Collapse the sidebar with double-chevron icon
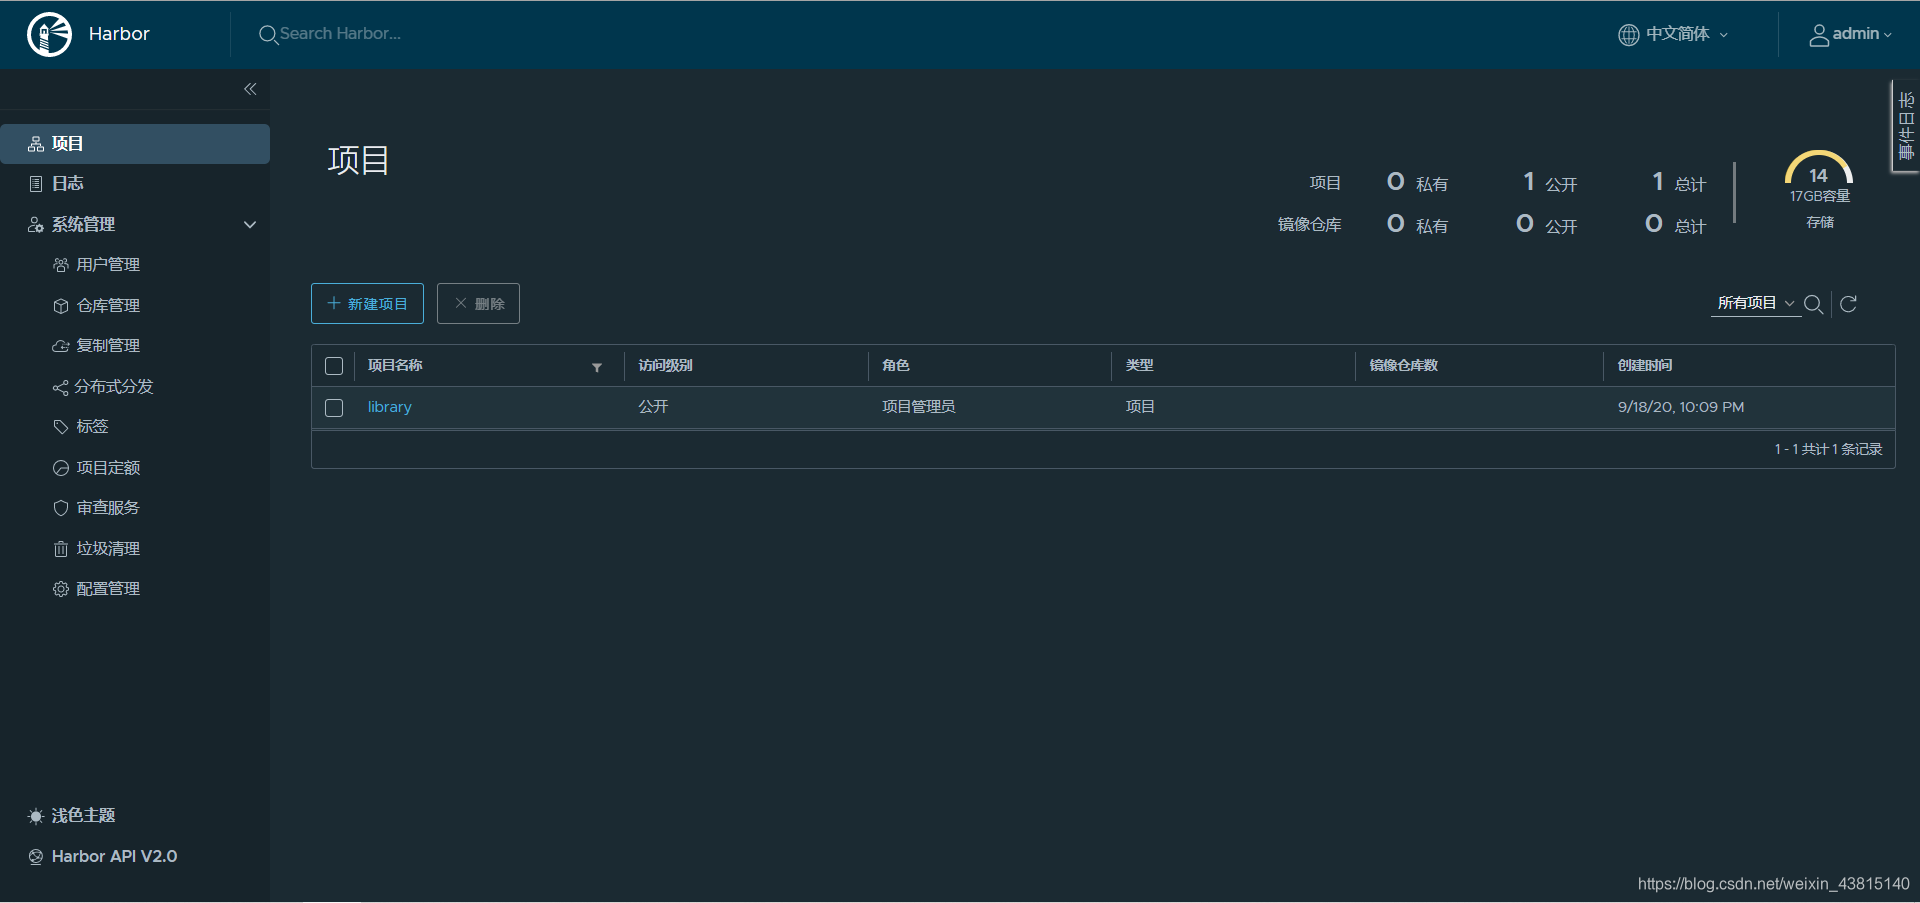This screenshot has height=903, width=1920. click(x=250, y=89)
